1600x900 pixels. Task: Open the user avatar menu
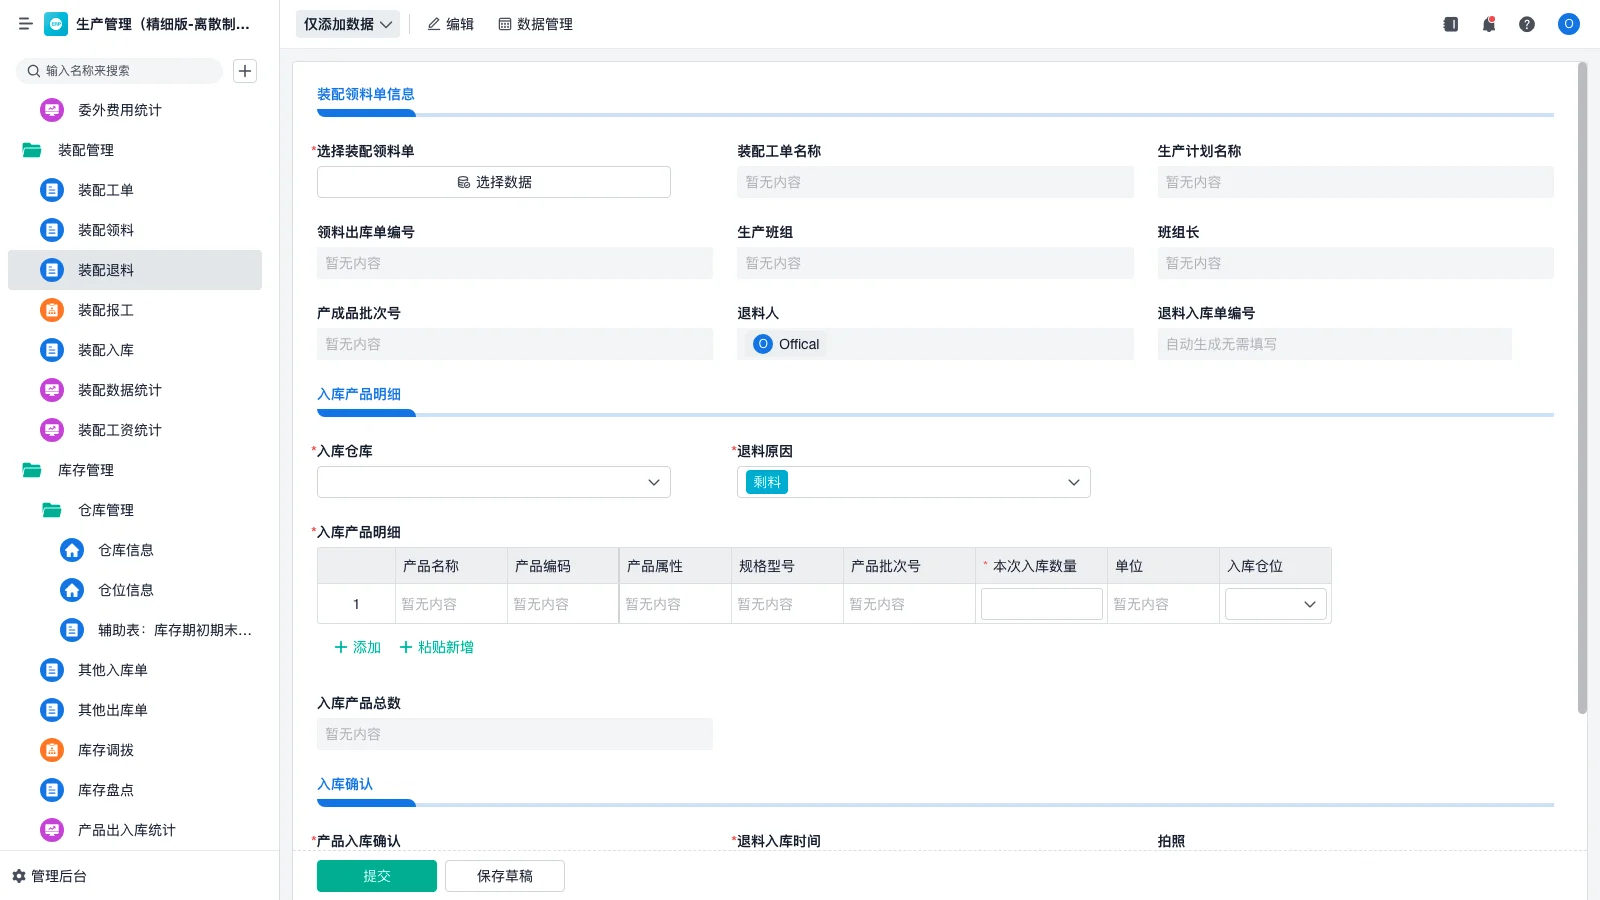(x=1568, y=24)
